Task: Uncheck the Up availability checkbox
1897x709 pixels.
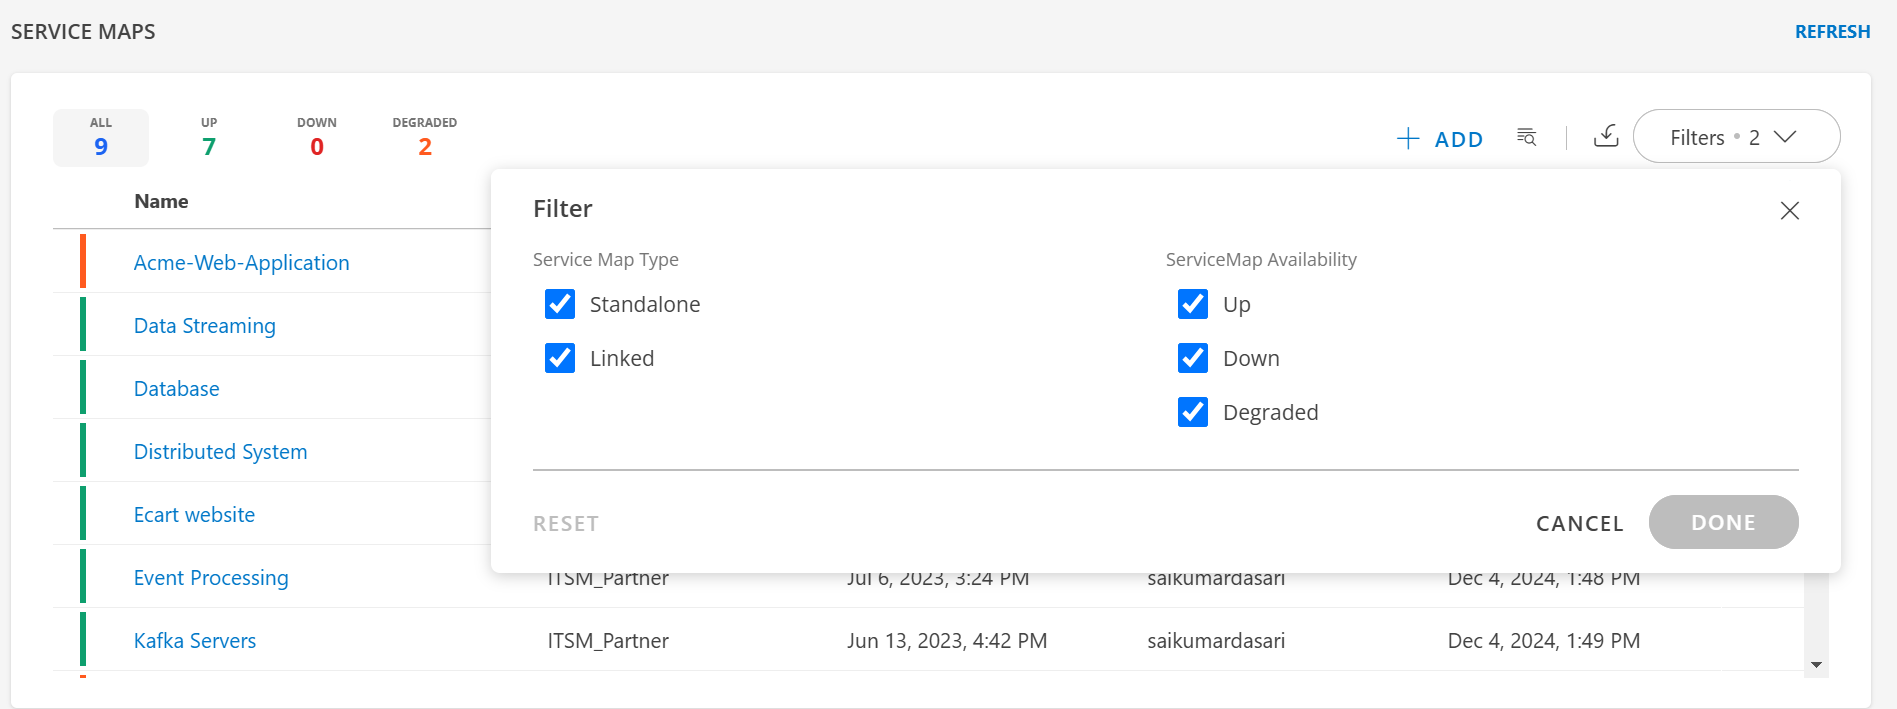Action: tap(1193, 304)
